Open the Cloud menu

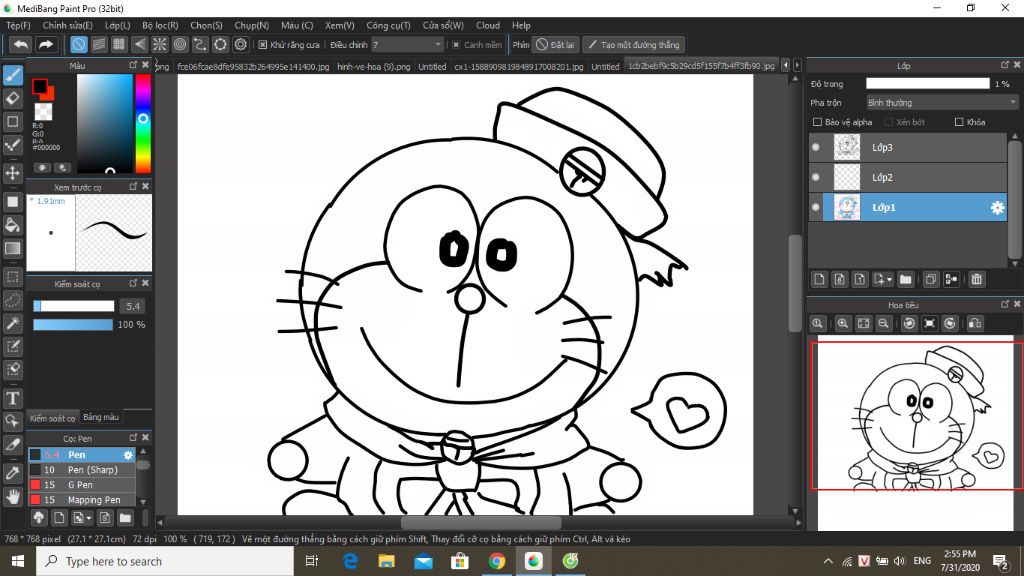coord(488,25)
